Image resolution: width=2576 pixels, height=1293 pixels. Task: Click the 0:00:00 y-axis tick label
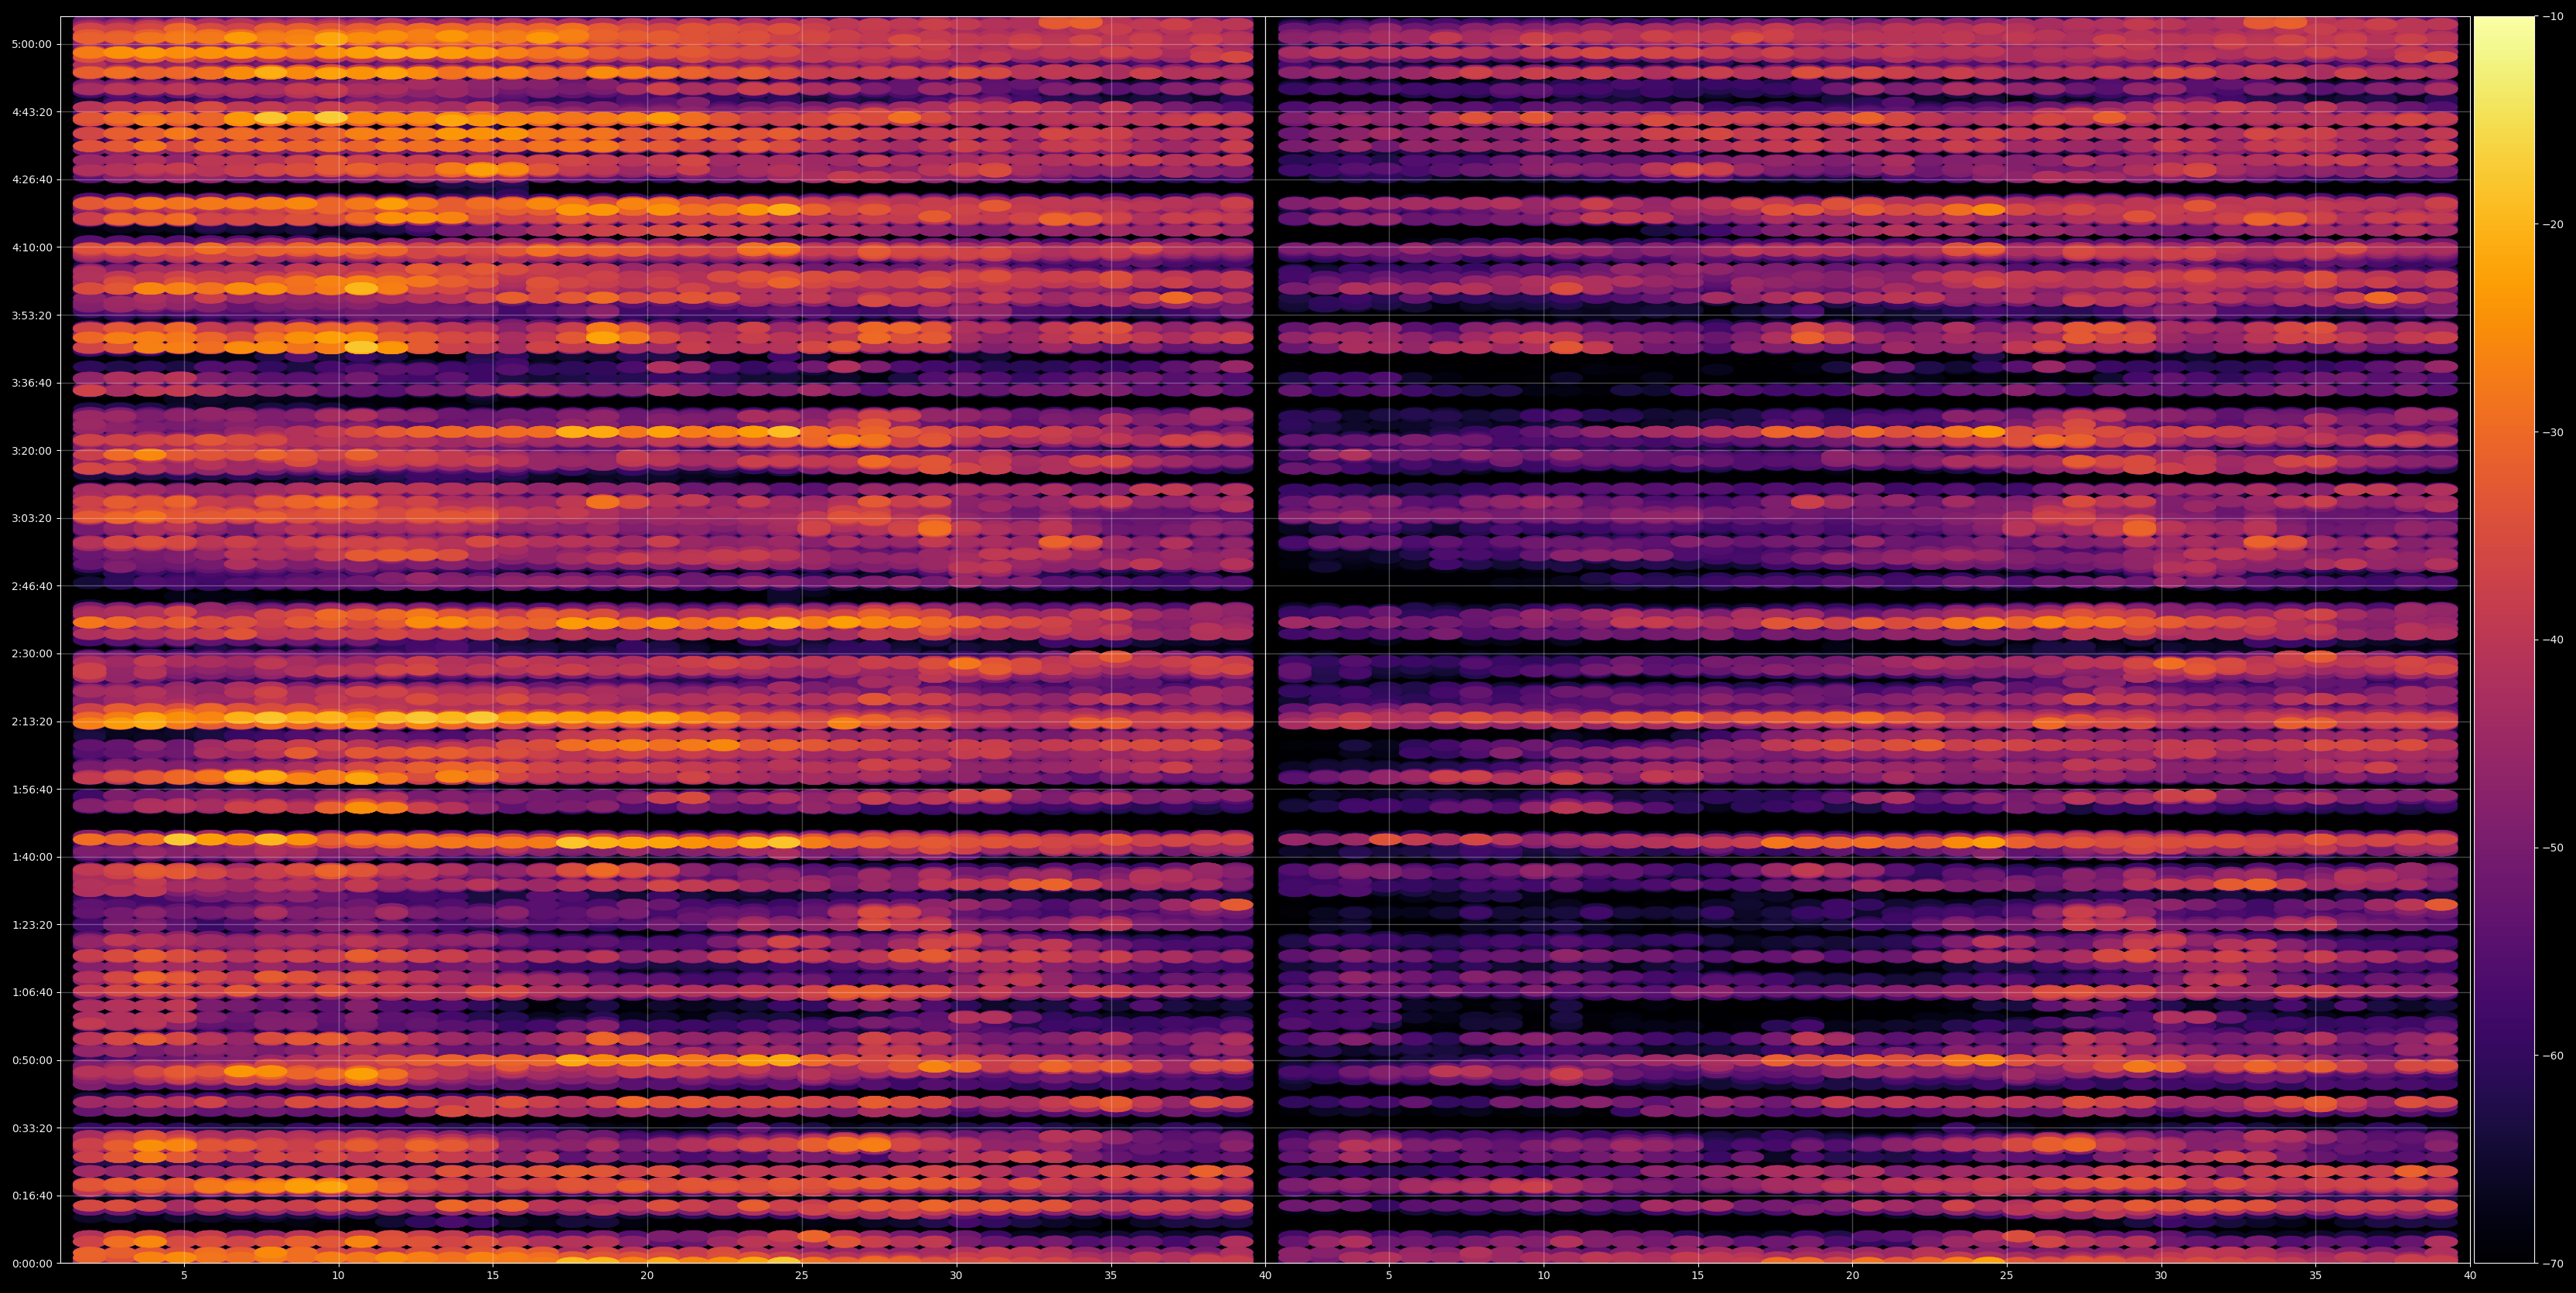pyautogui.click(x=31, y=1263)
